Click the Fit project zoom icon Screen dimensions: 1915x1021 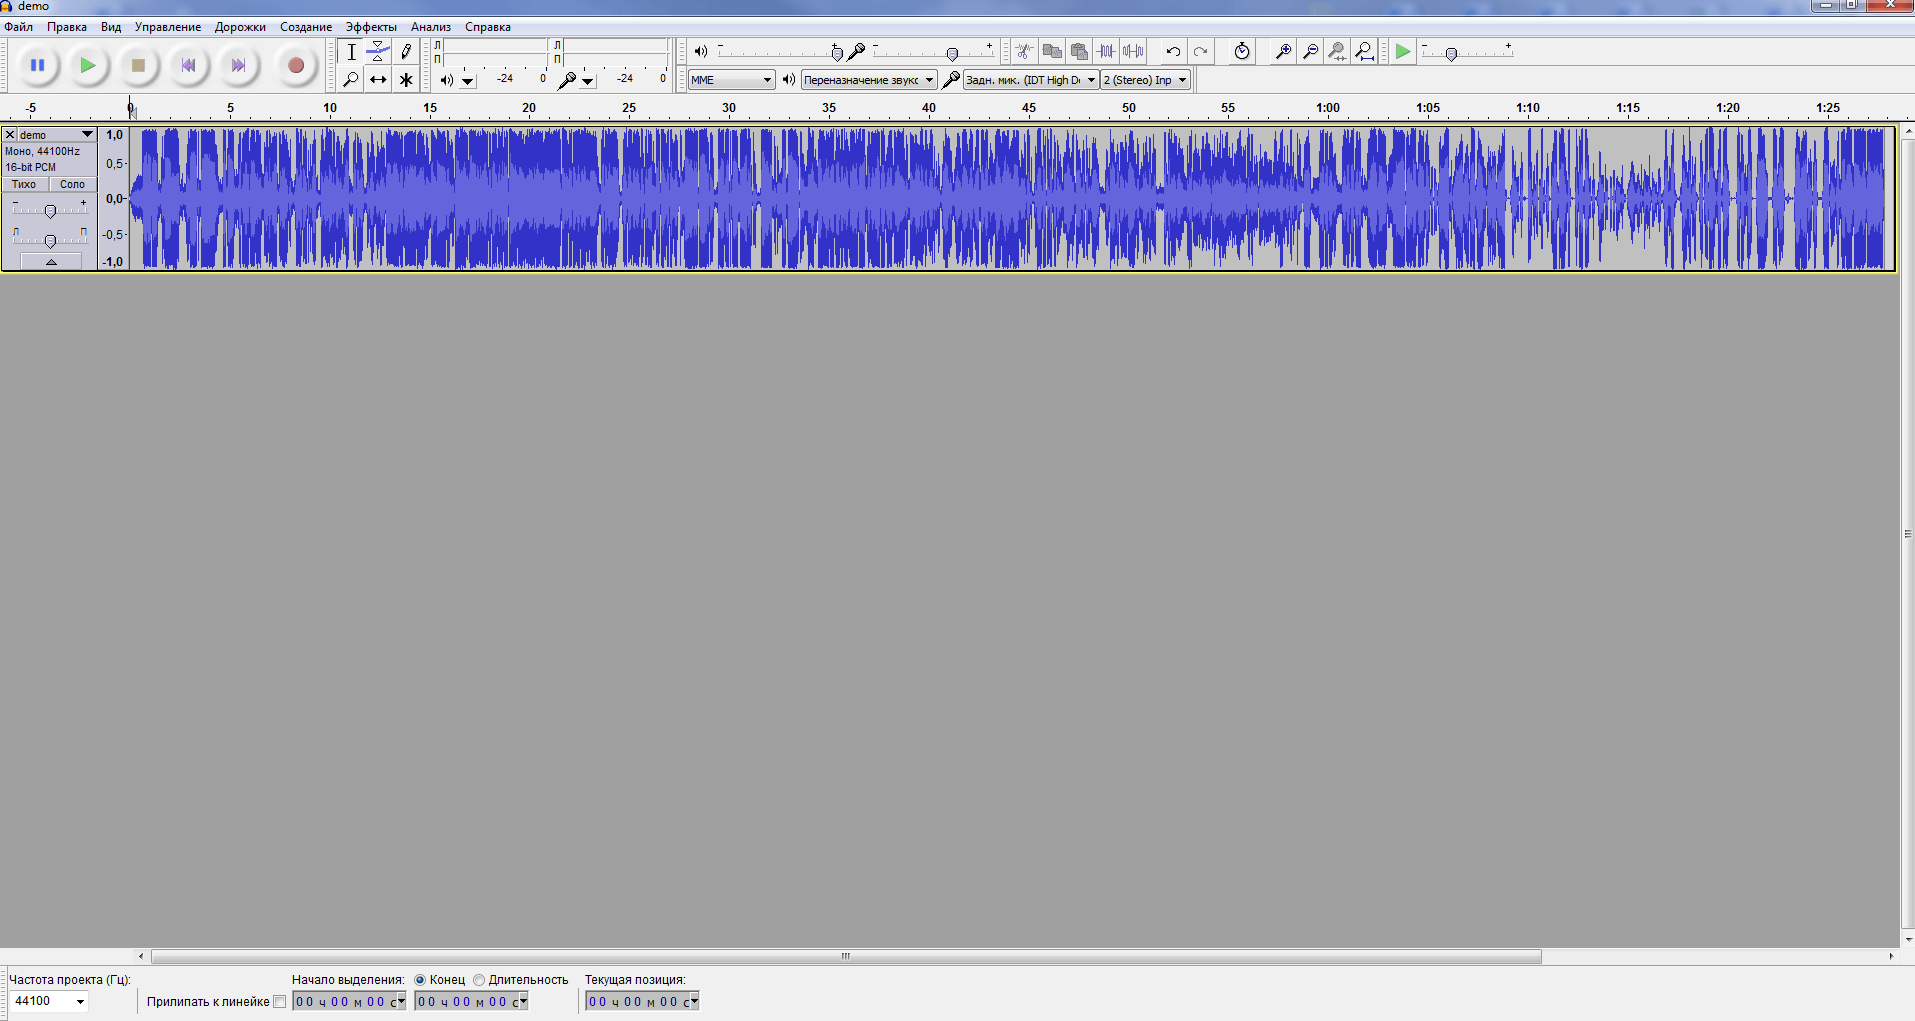1364,52
